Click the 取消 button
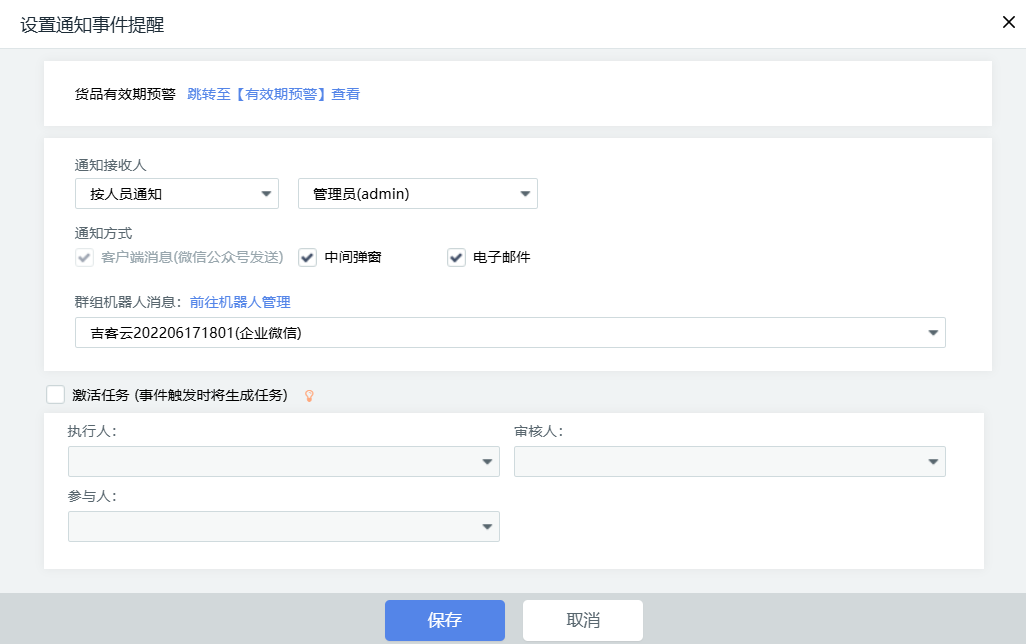 click(583, 620)
